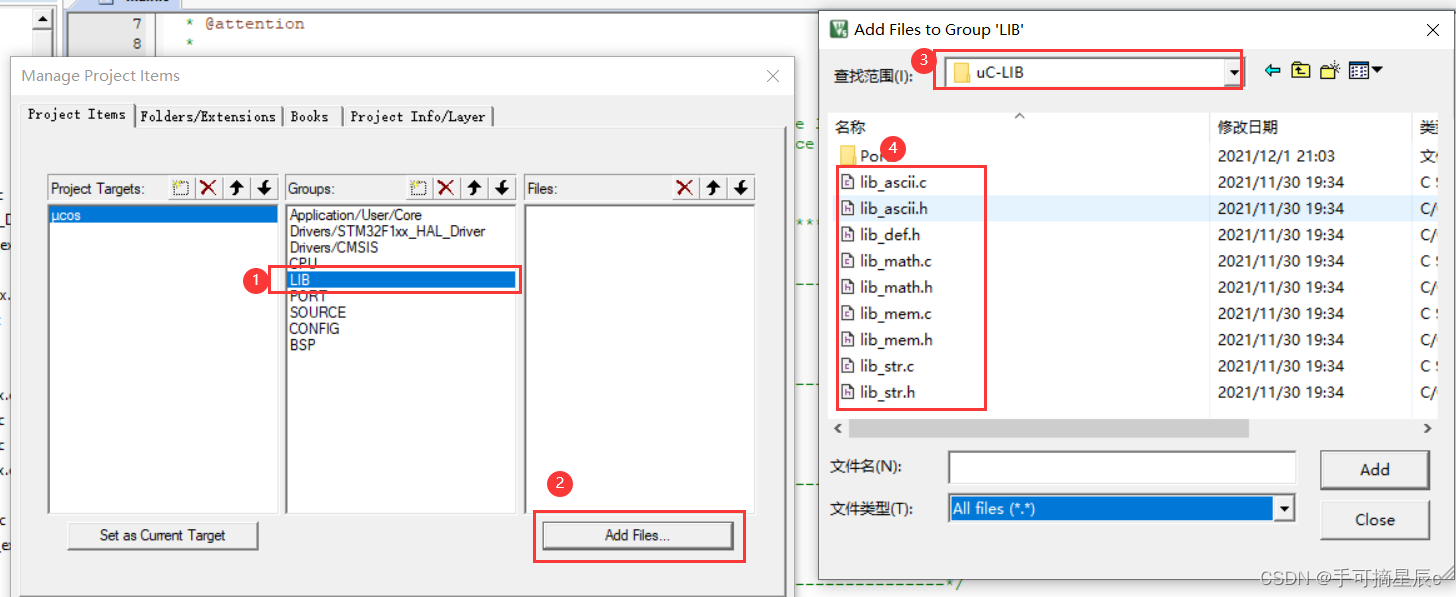The image size is (1456, 597).
Task: Select lib_str.h file
Action: (877, 392)
